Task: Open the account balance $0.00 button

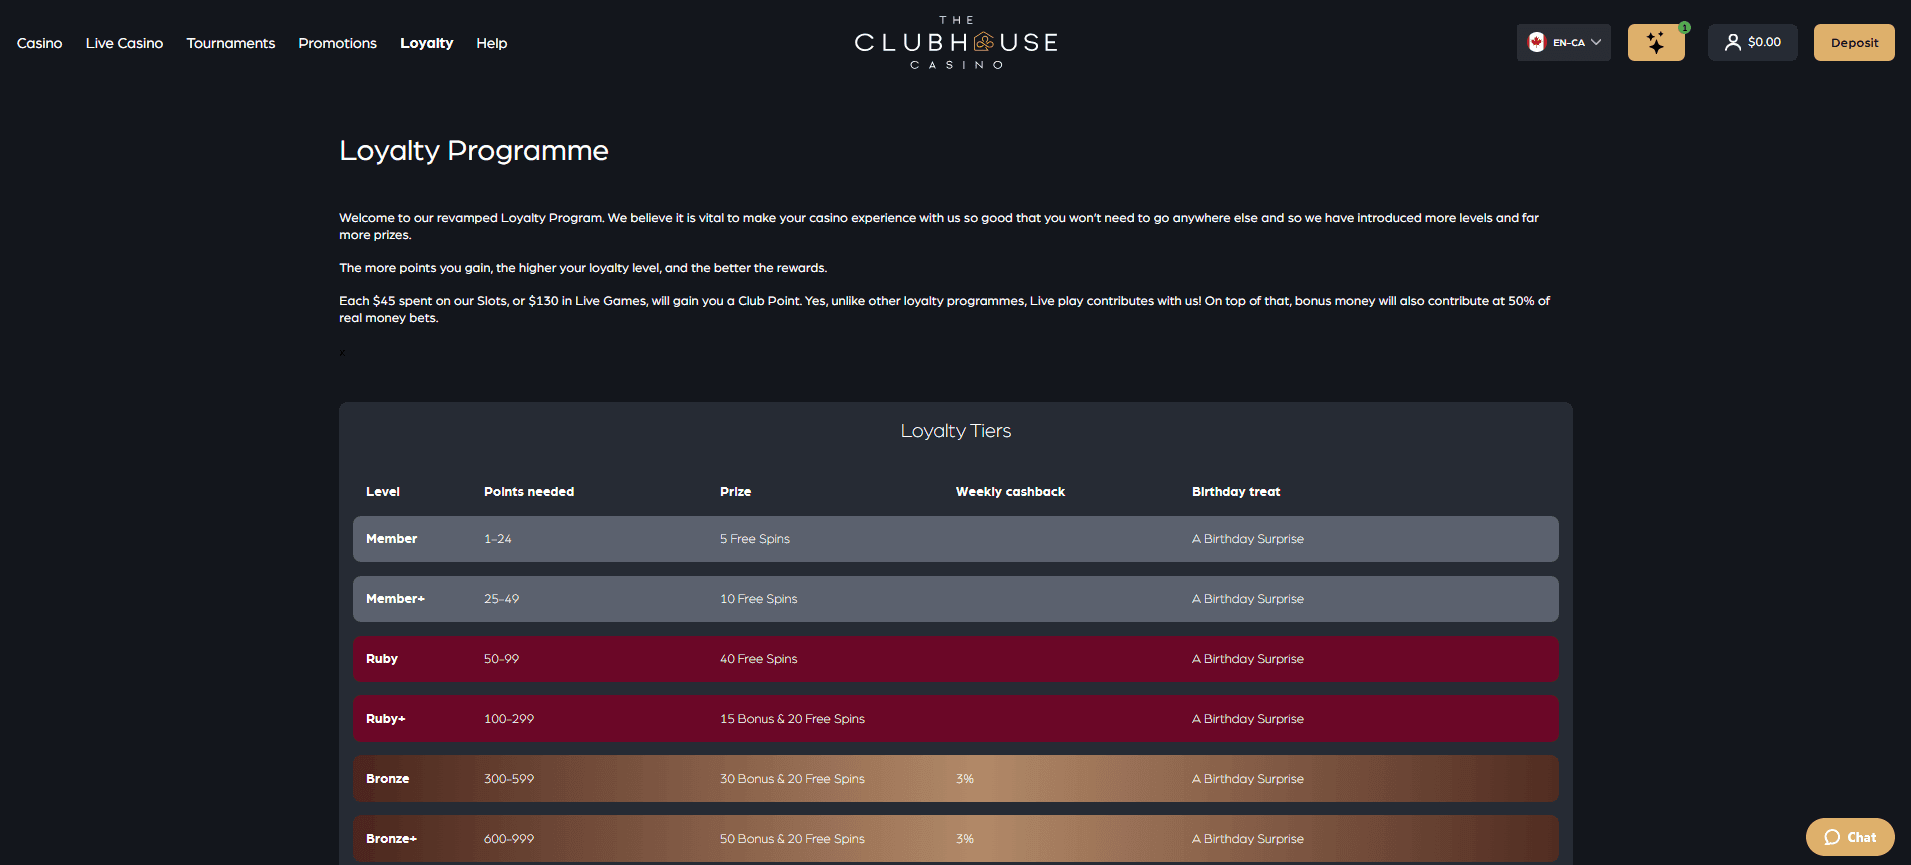Action: point(1752,42)
